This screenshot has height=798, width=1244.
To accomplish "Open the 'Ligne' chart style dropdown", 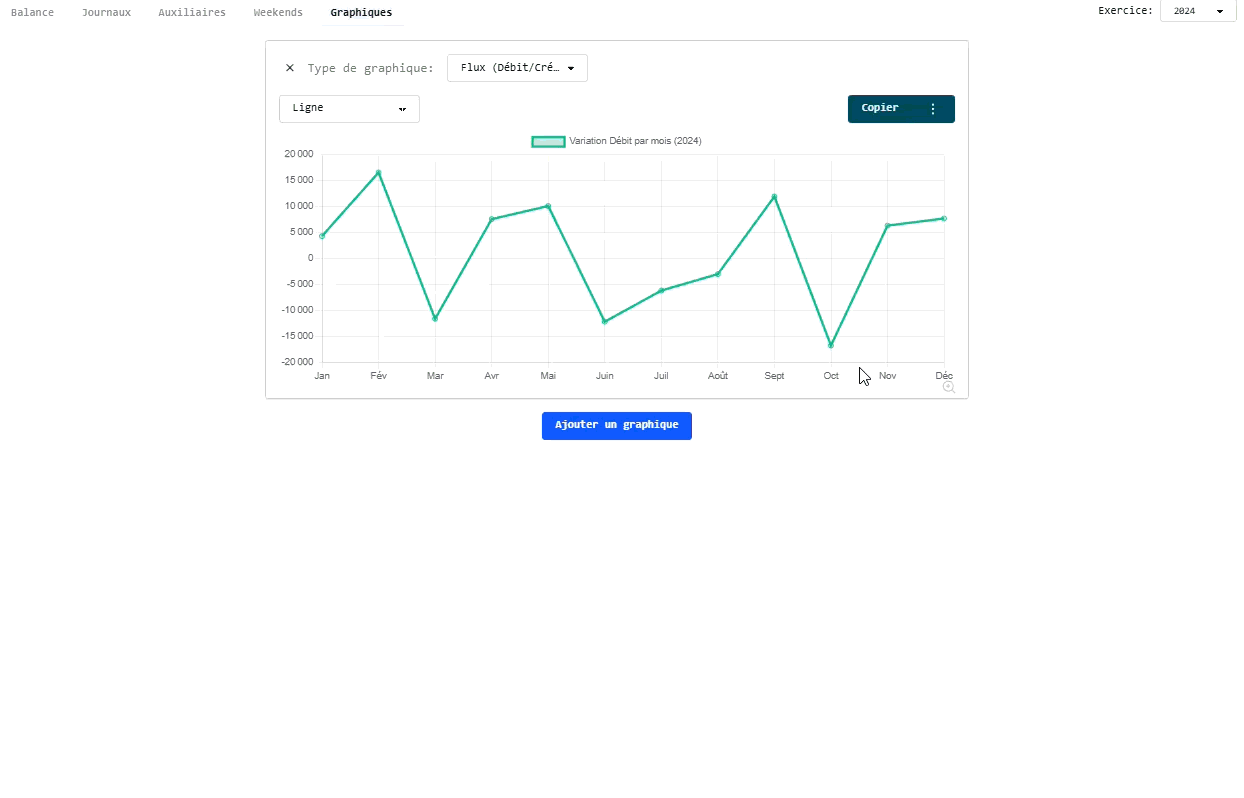I will point(349,108).
